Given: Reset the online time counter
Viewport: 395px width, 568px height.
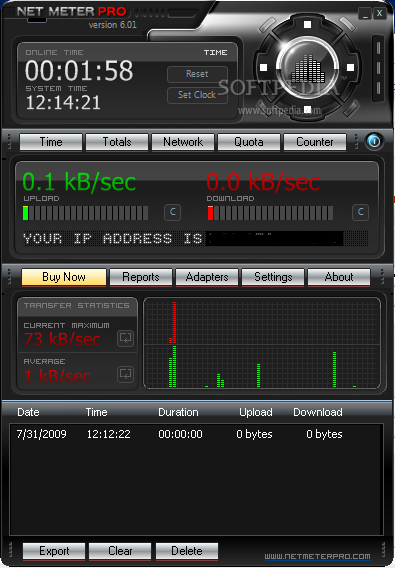Looking at the screenshot, I should (x=198, y=74).
